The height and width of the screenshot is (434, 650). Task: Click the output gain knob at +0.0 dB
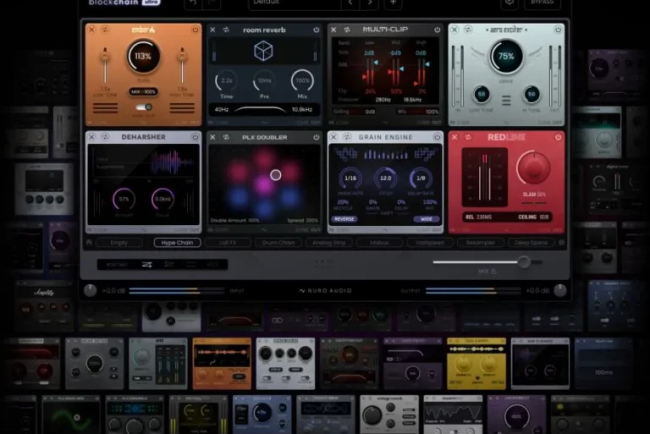560,291
